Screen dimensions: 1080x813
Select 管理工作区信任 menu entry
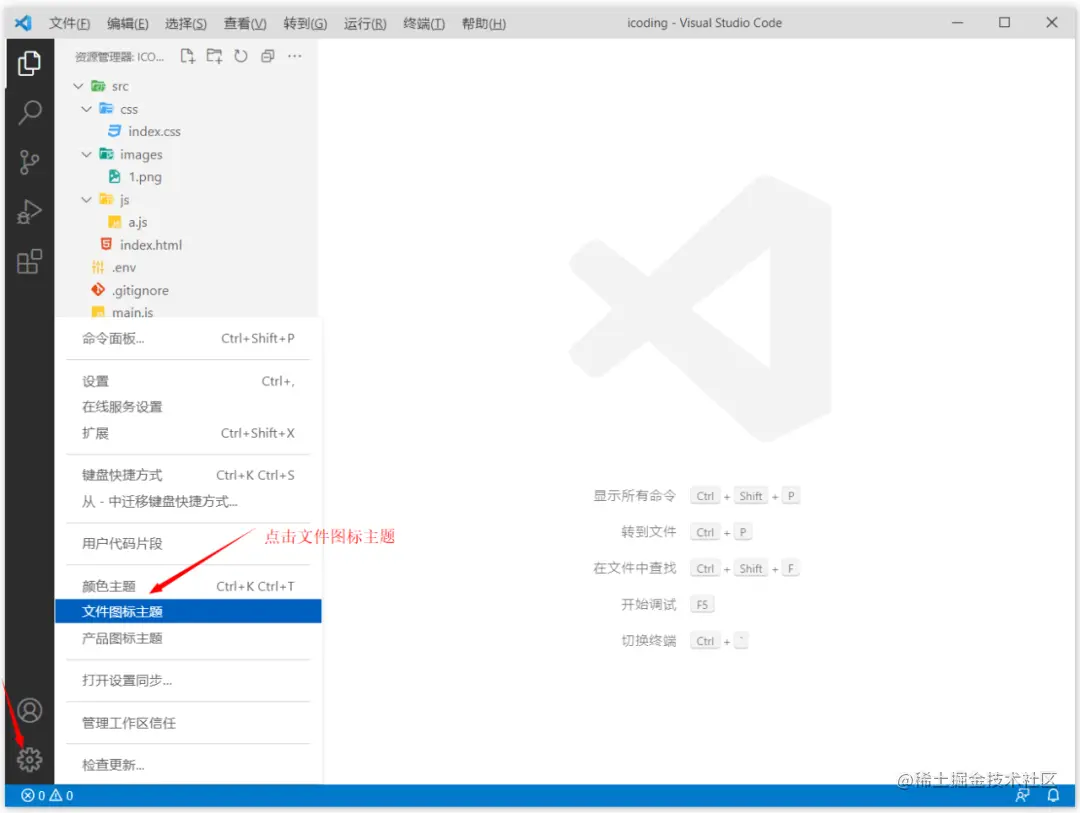coord(188,723)
